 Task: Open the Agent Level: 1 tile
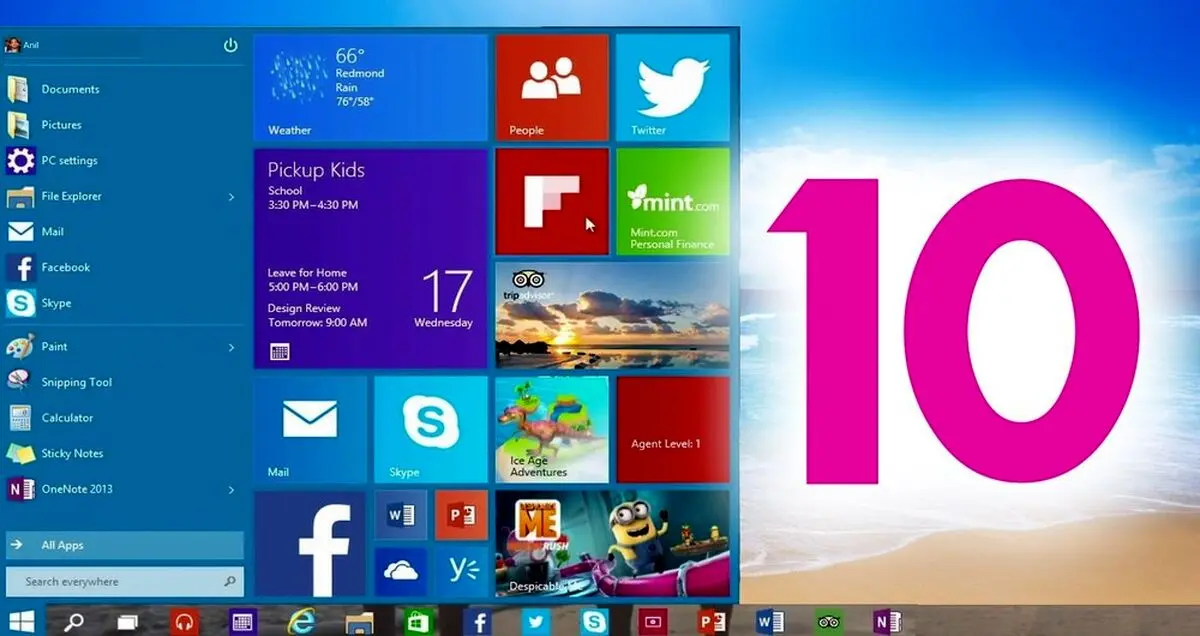click(672, 430)
